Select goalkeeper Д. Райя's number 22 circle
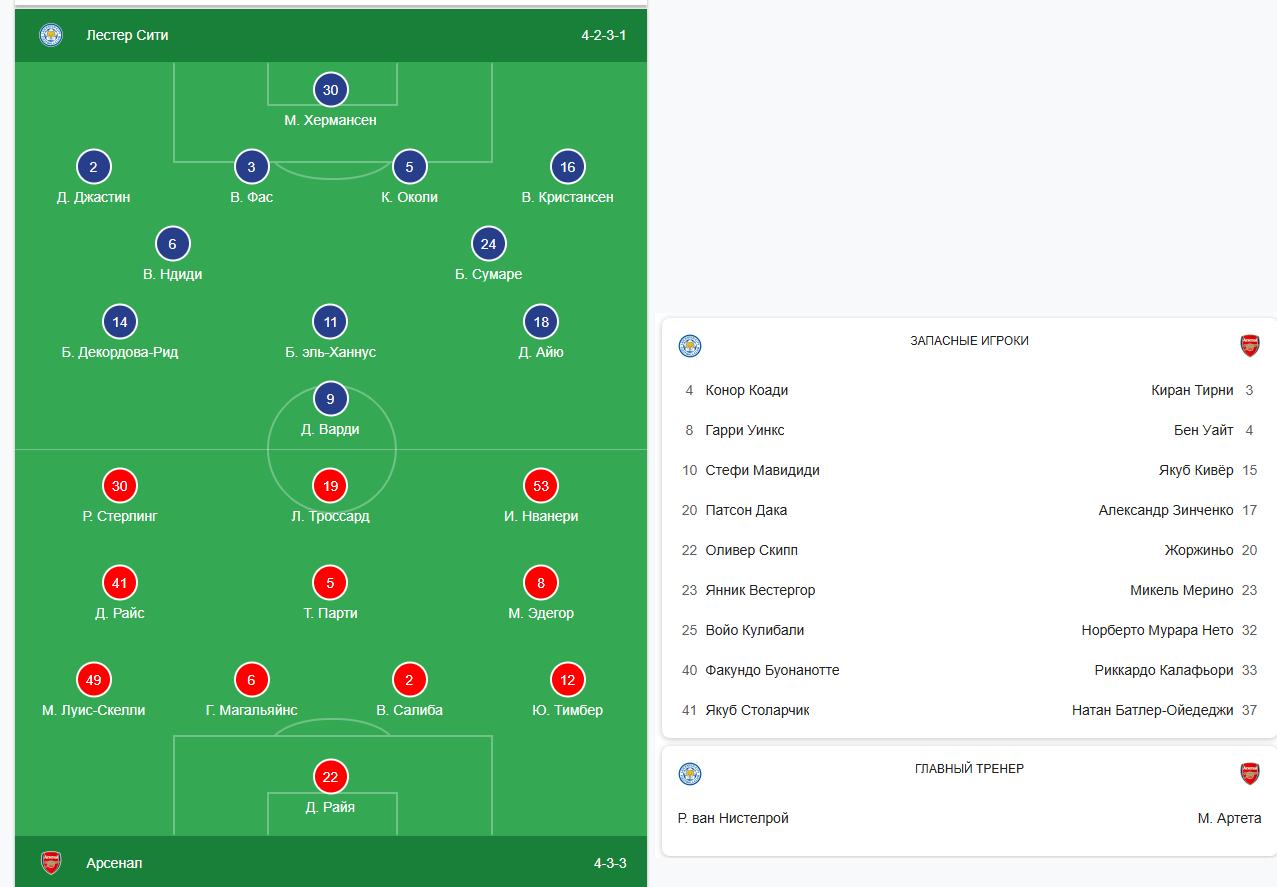The image size is (1277, 887). coord(330,777)
